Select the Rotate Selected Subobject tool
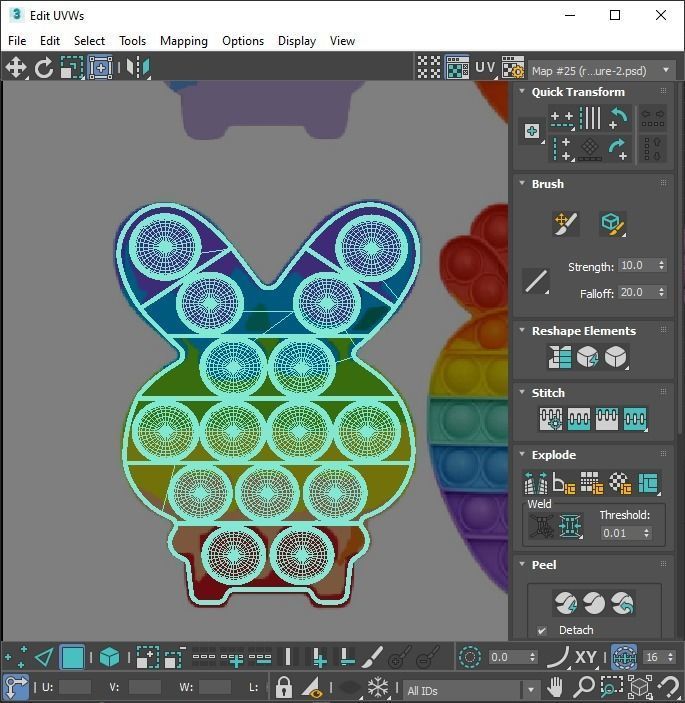The height and width of the screenshot is (703, 685). pyautogui.click(x=43, y=68)
